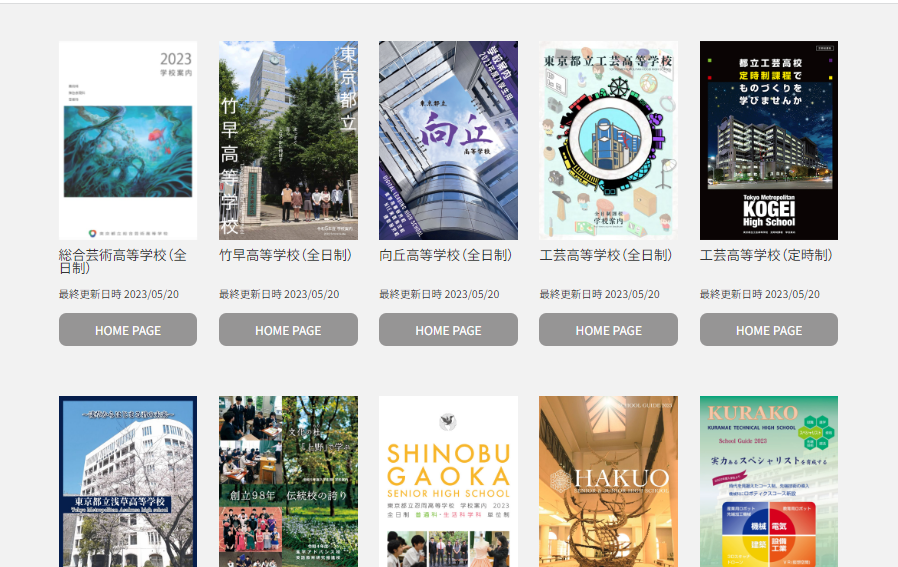898x567 pixels.
Task: Click HOME PAGE button for 竹早高等学校
Action: point(288,329)
